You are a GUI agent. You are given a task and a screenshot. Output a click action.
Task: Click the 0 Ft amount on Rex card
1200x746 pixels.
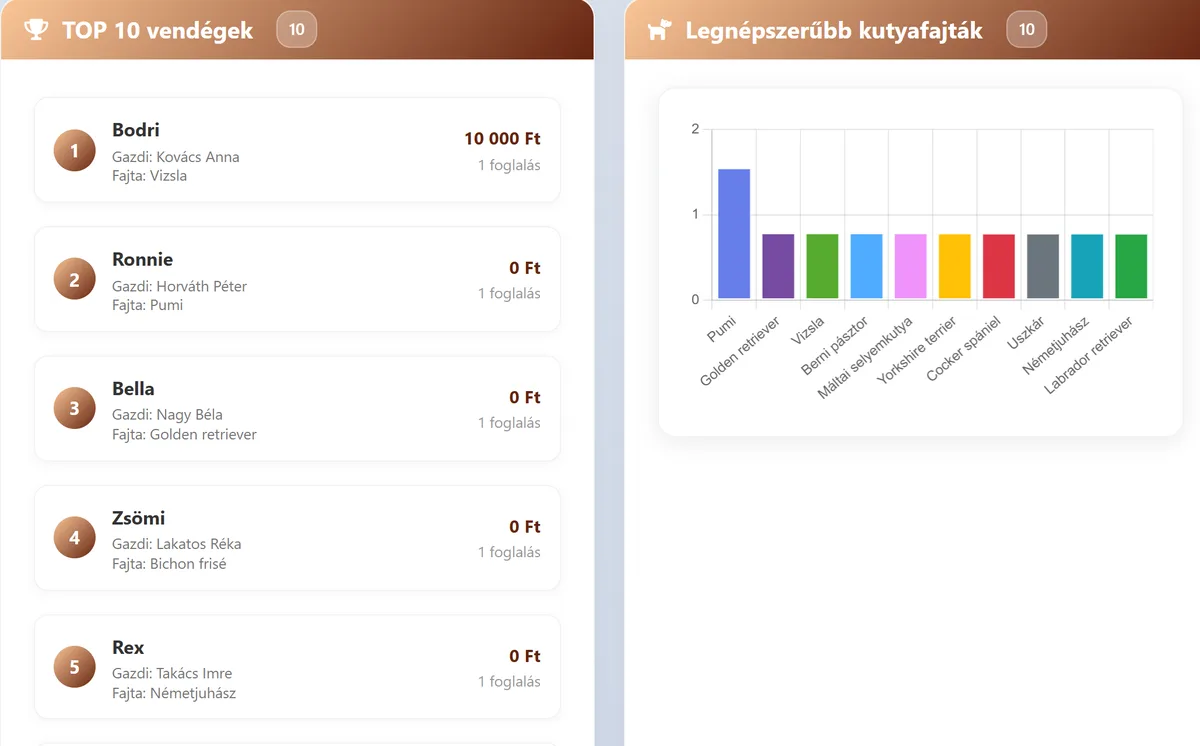[x=525, y=656]
